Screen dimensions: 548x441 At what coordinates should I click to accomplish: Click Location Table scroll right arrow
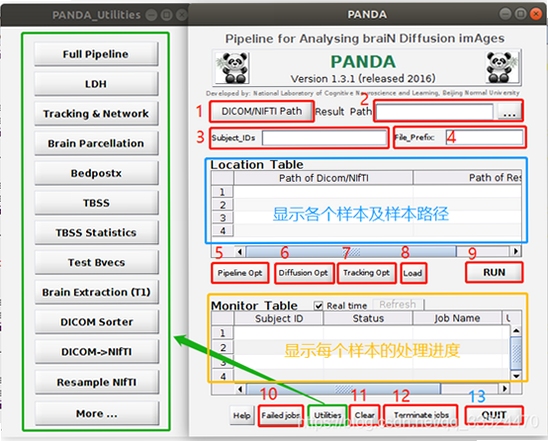[x=515, y=251]
